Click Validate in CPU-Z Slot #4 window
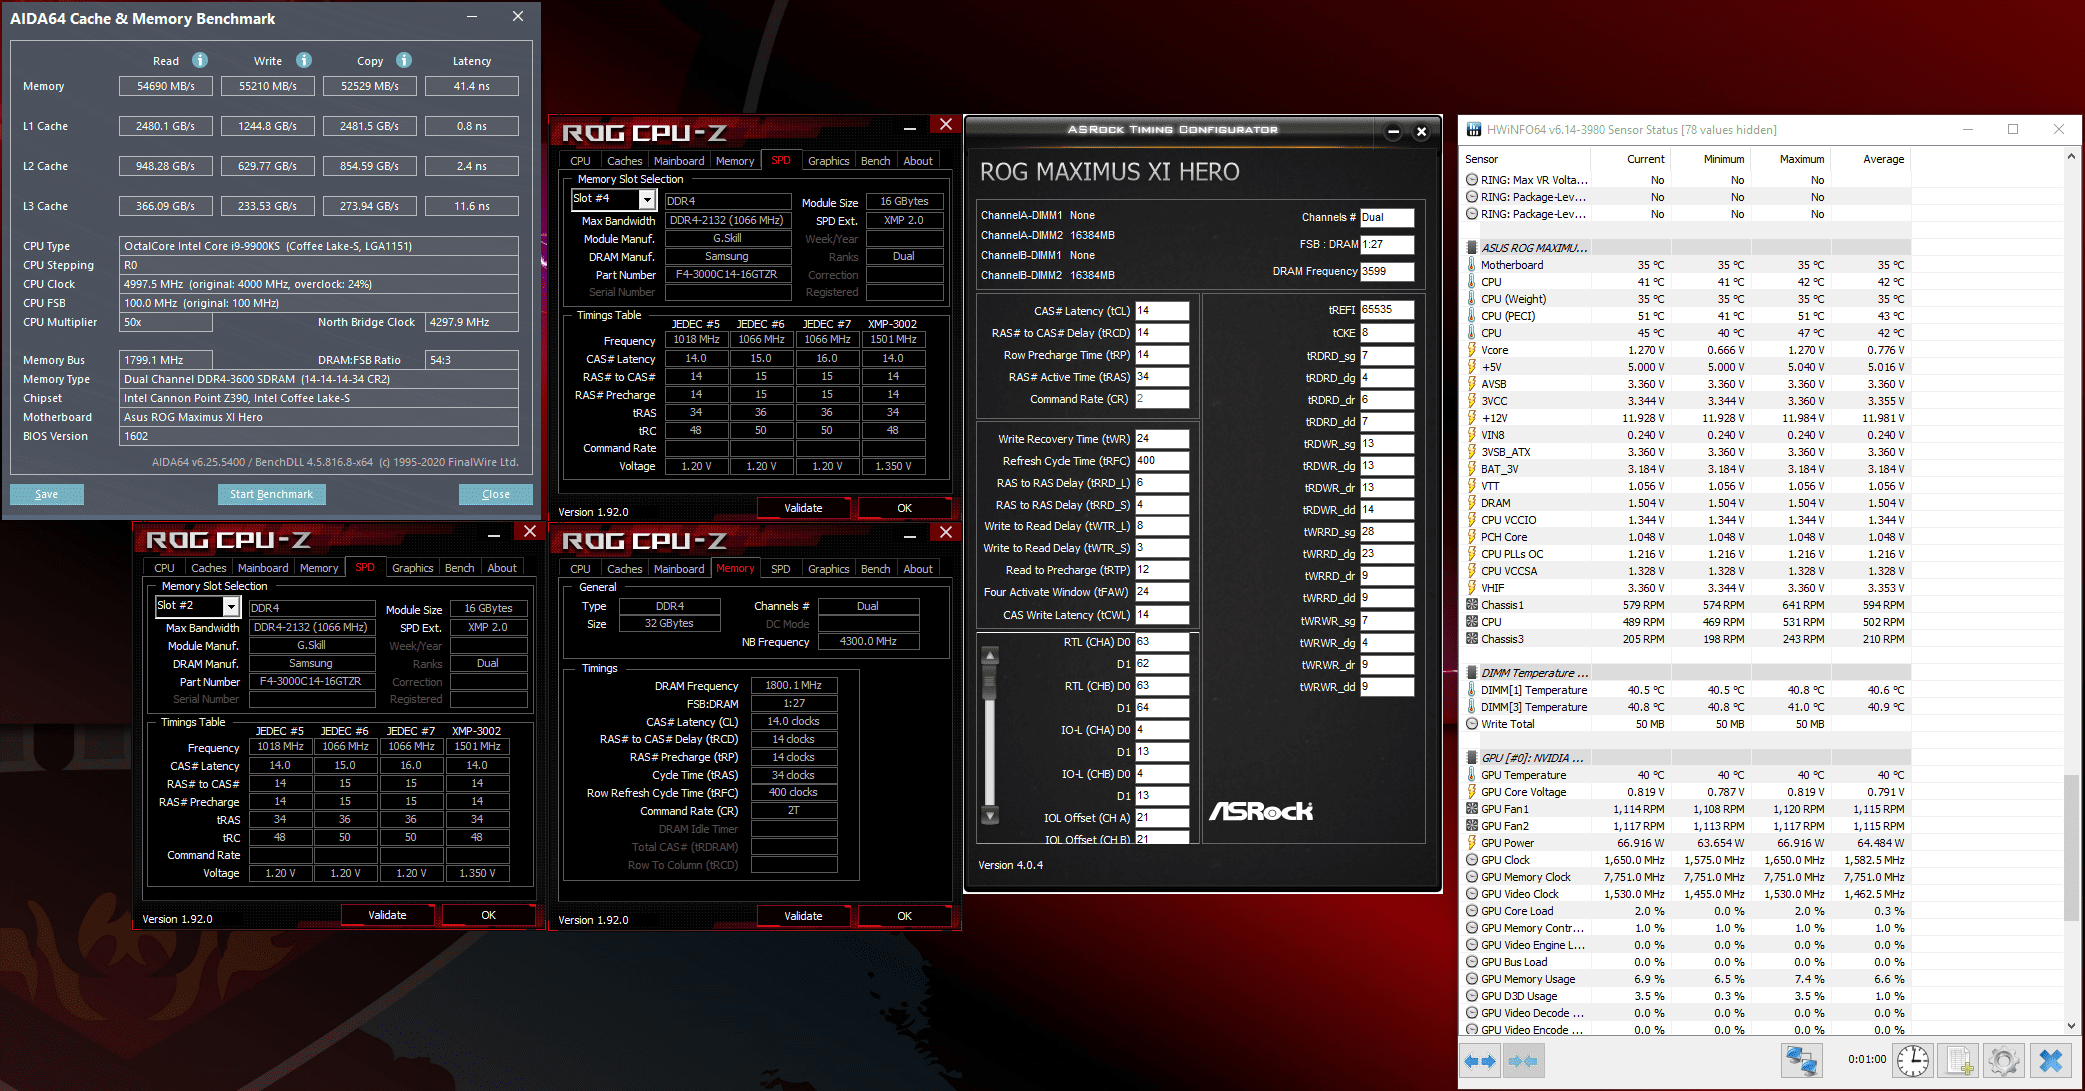Viewport: 2085px width, 1091px height. 803,508
